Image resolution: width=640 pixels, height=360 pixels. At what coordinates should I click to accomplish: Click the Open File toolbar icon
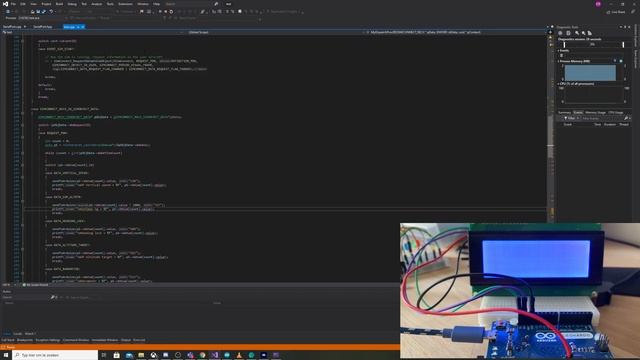tap(32, 11)
